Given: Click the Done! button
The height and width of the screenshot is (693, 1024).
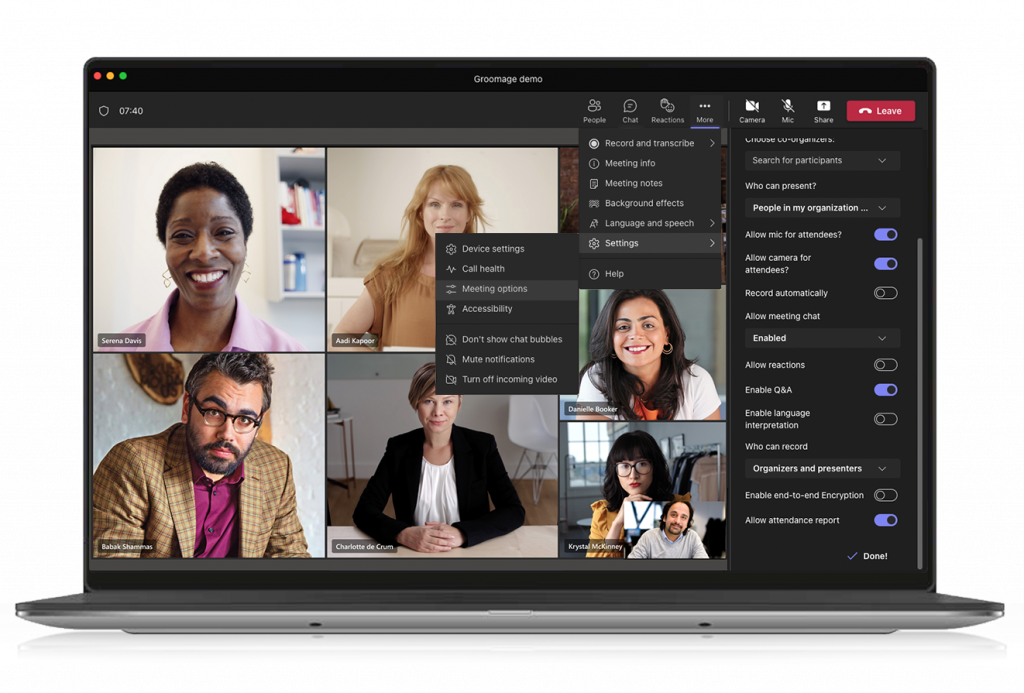Looking at the screenshot, I should click(x=867, y=556).
